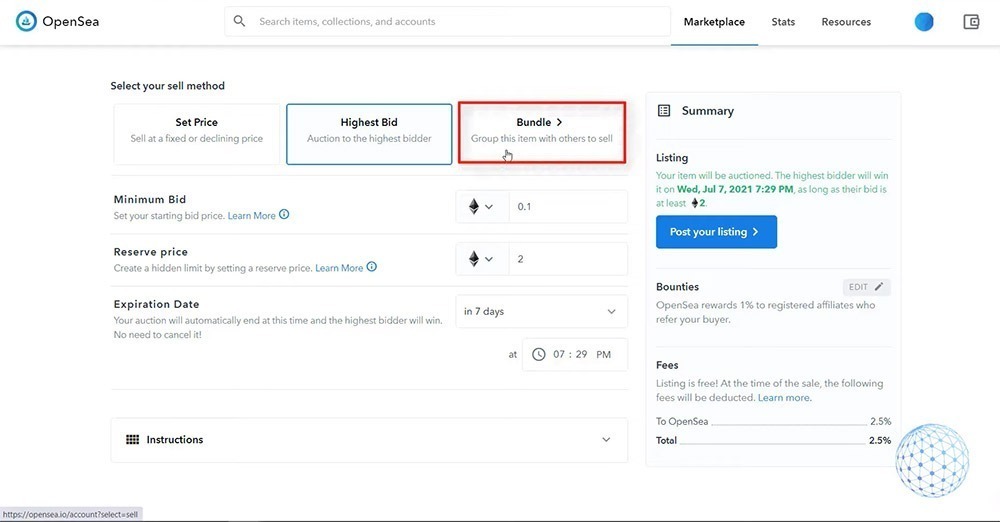The width and height of the screenshot is (1000, 522).
Task: Click the Reserve price info icon
Action: (x=372, y=267)
